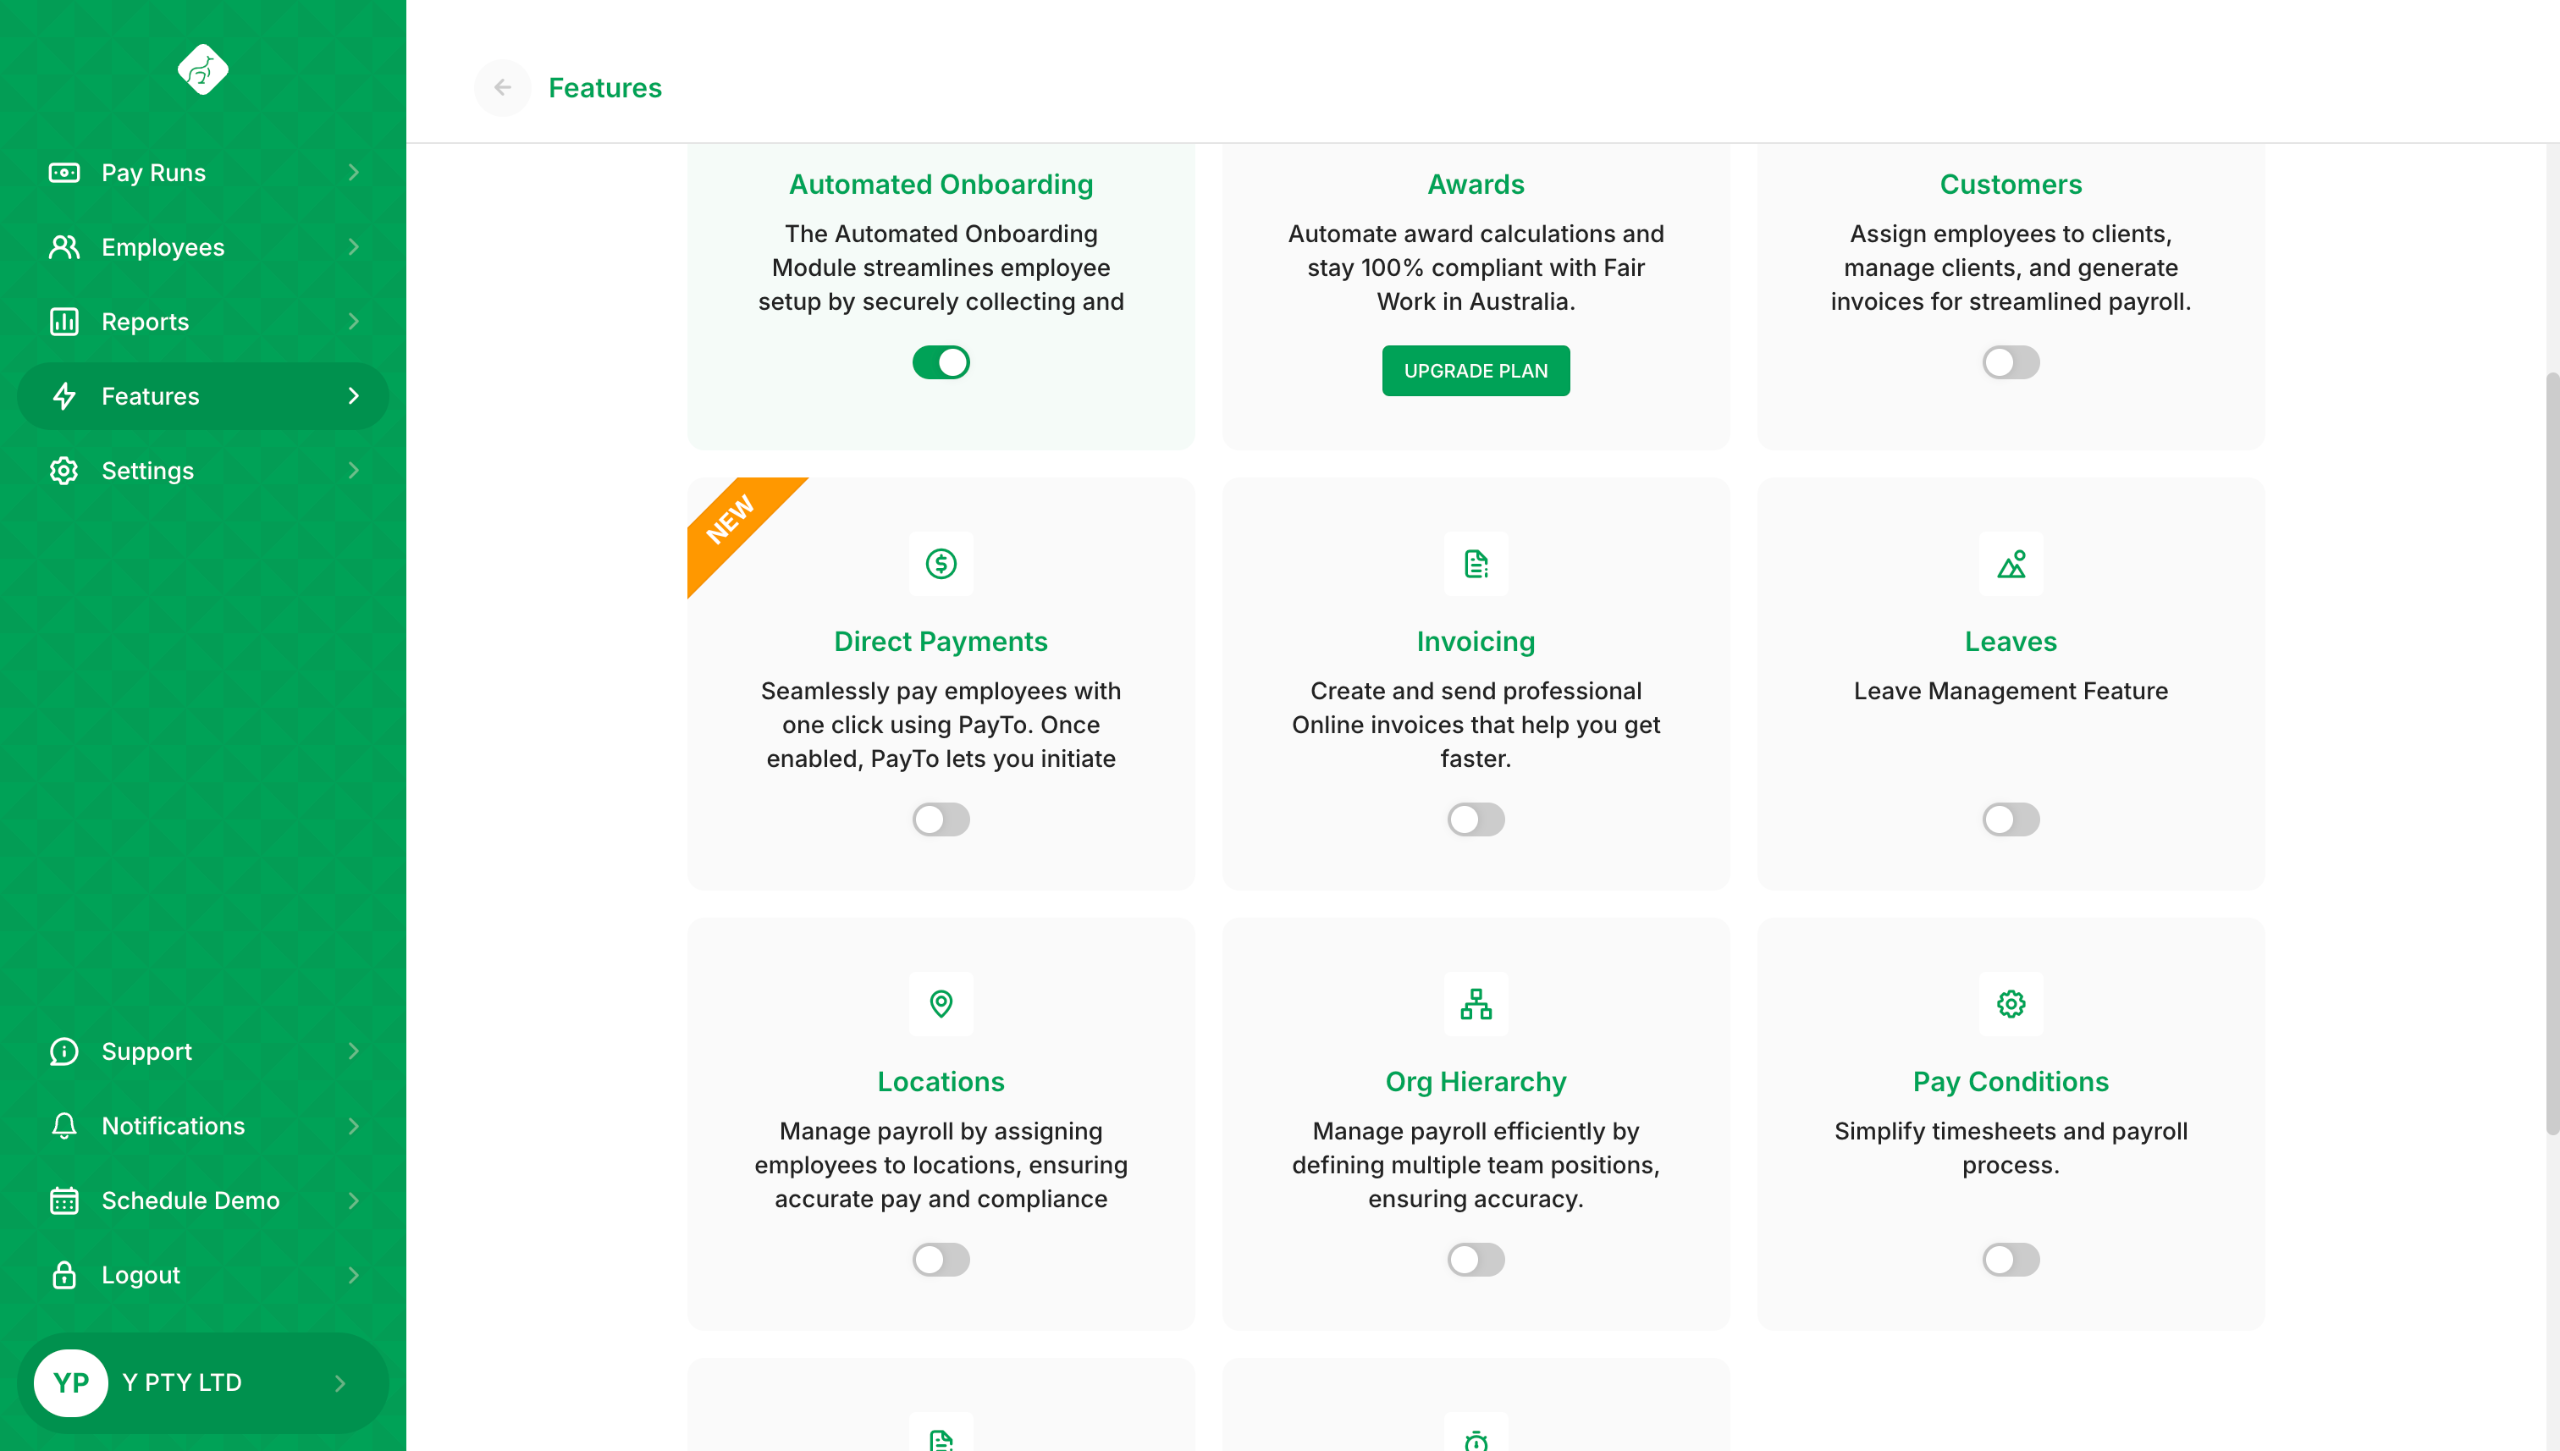The width and height of the screenshot is (2560, 1451).
Task: Expand the Pay Runs chevron
Action: click(353, 173)
